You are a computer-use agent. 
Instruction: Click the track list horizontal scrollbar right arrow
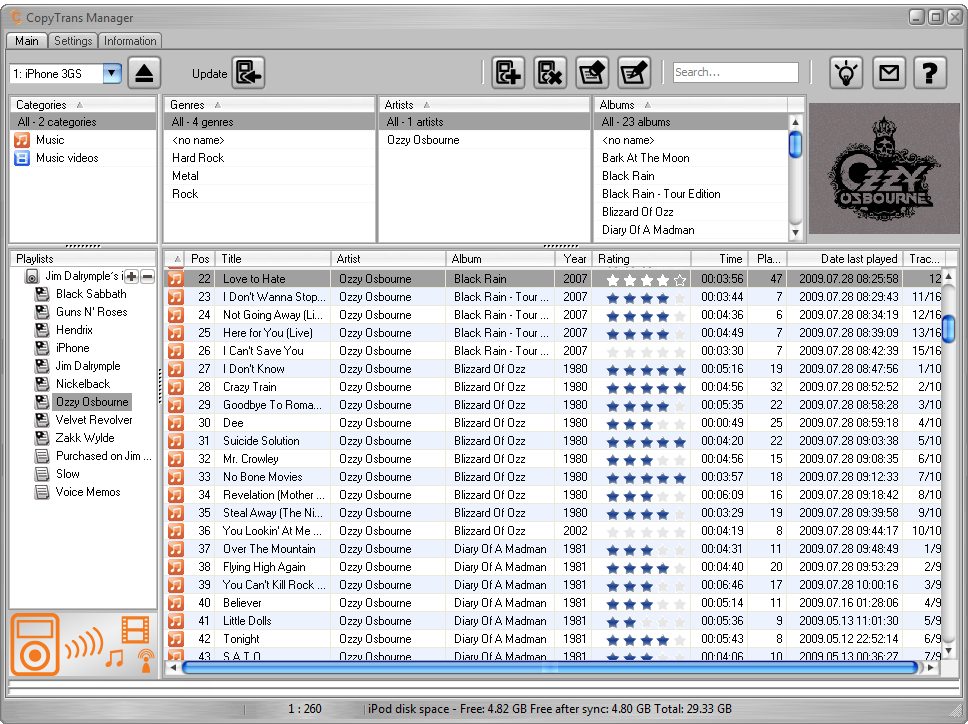coord(930,668)
